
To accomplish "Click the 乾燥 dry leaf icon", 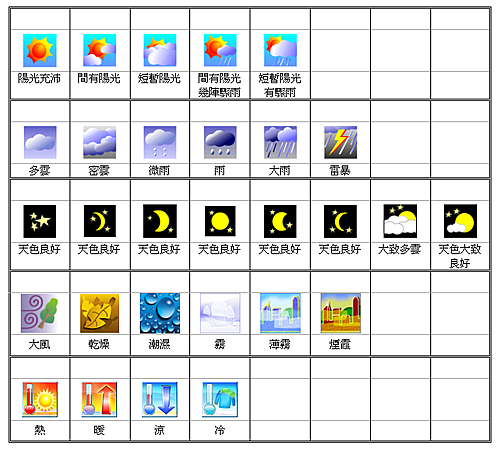I will (100, 313).
